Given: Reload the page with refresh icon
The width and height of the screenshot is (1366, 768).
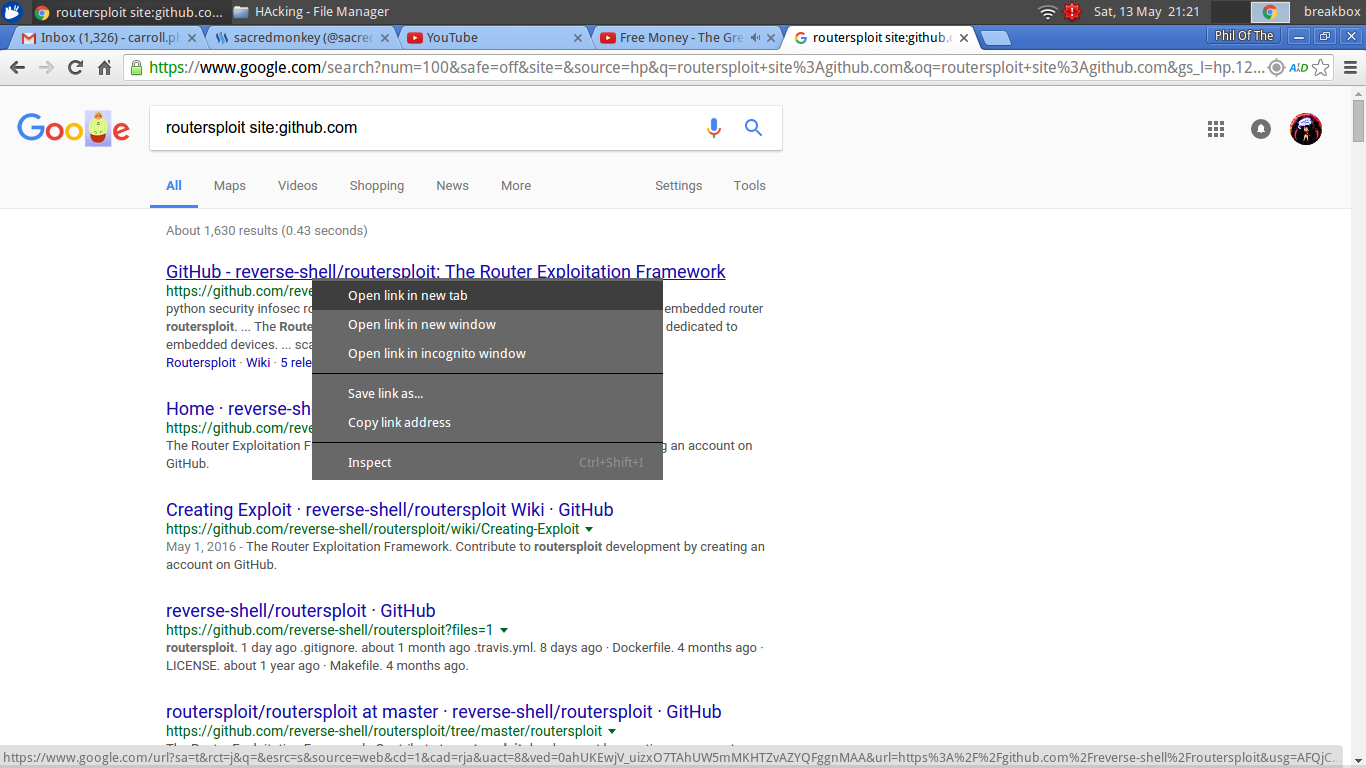Looking at the screenshot, I should click(x=75, y=68).
